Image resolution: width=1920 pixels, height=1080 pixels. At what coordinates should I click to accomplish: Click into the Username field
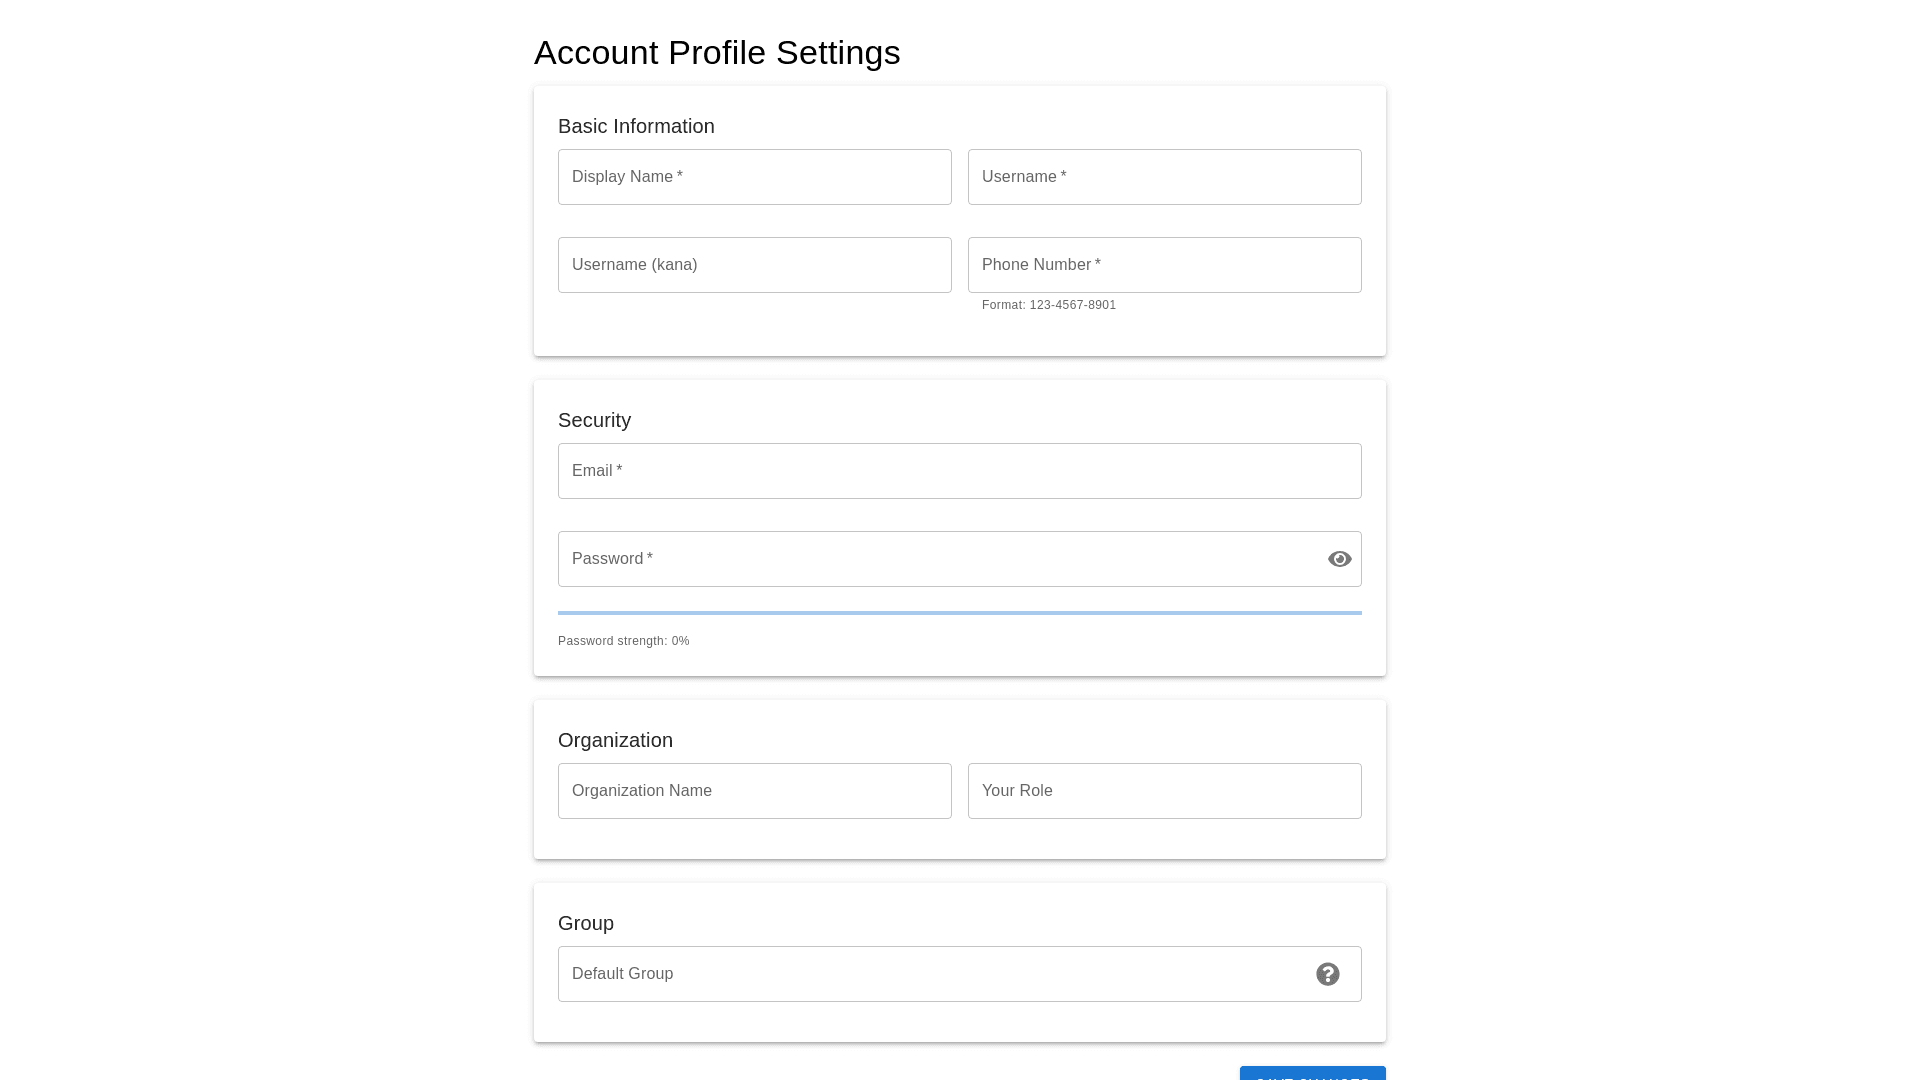pos(1165,177)
